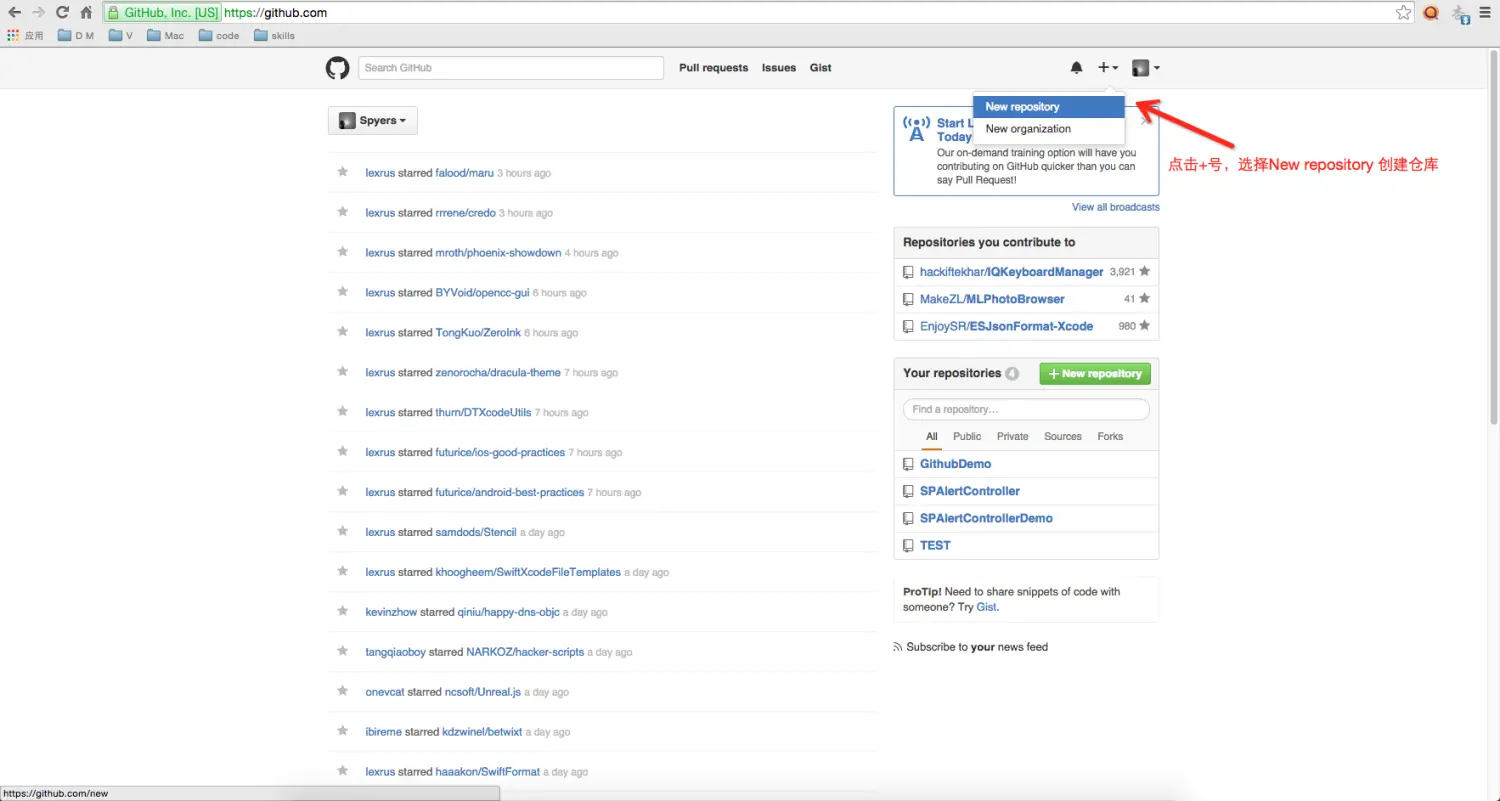Expand the Spyers account switcher
This screenshot has width=1500, height=801.
[373, 120]
